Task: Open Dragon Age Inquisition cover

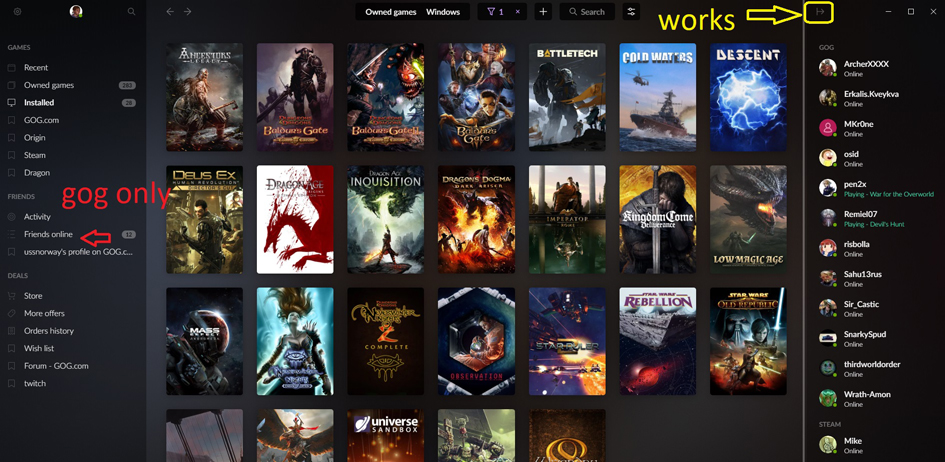Action: [x=386, y=219]
